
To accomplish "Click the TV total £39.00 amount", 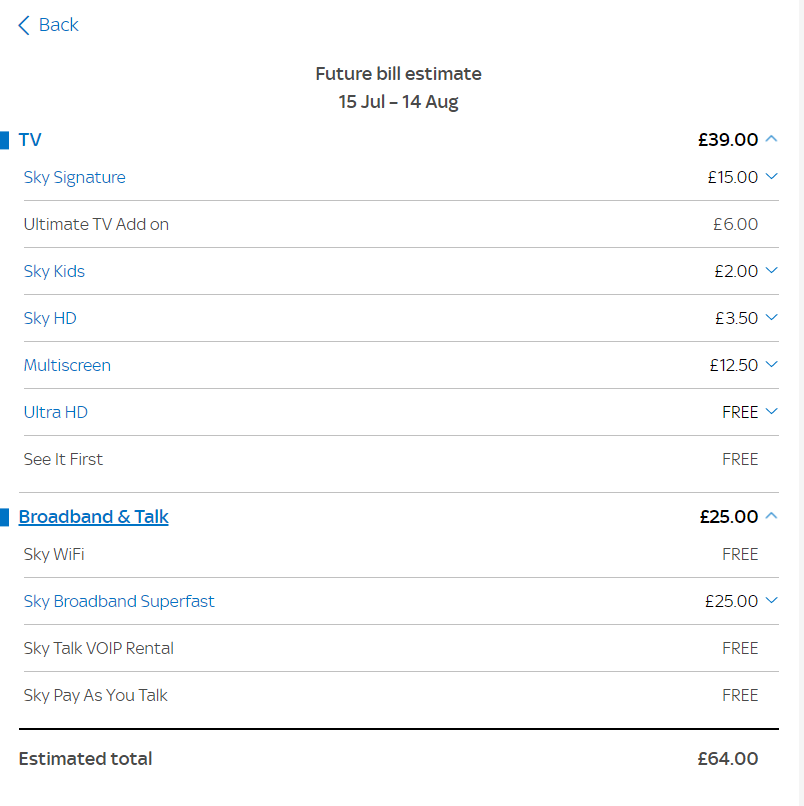I will click(x=728, y=140).
